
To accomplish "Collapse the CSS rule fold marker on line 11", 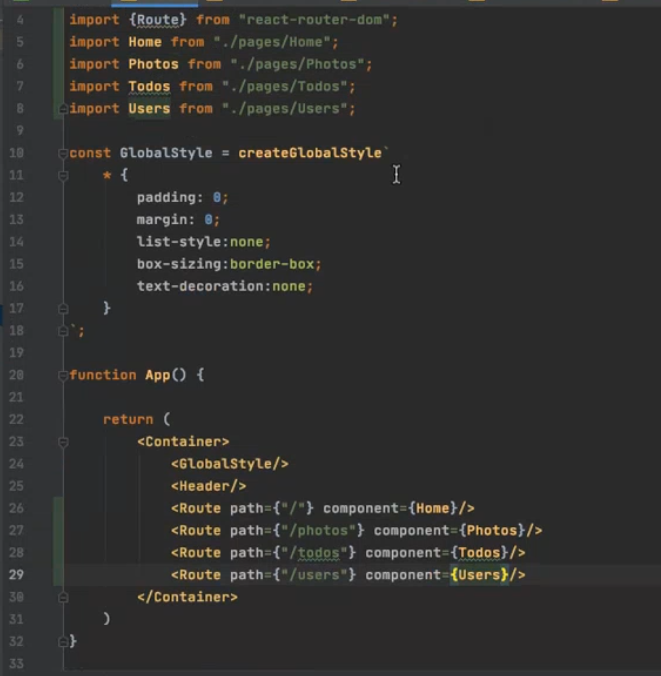I will [x=63, y=175].
